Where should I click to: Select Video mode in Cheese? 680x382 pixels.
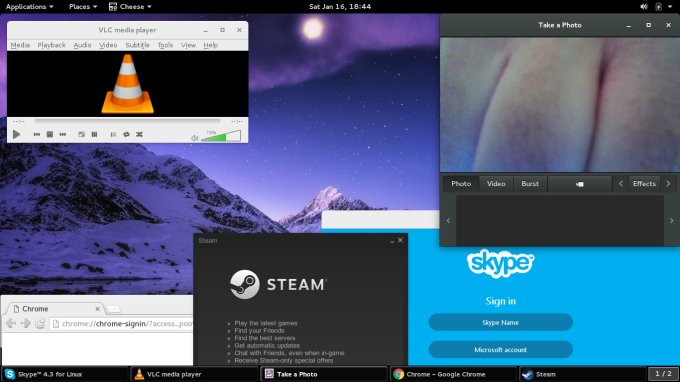[x=496, y=184]
